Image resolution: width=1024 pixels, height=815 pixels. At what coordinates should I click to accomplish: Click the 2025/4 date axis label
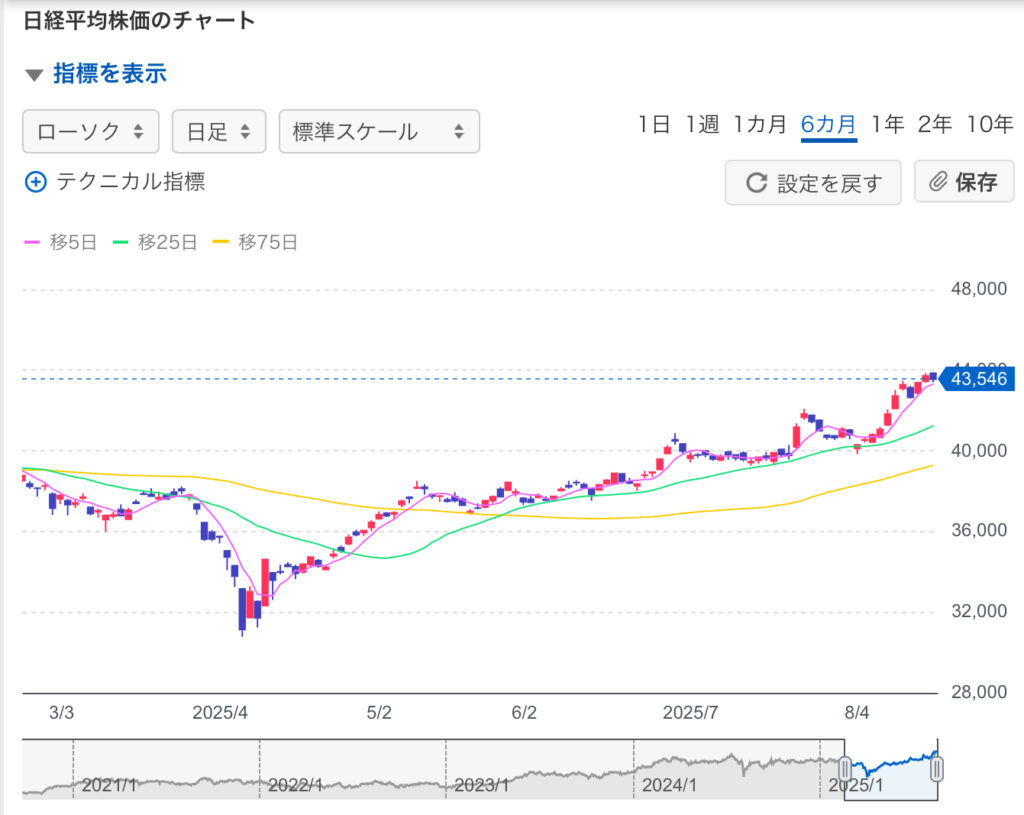[220, 712]
